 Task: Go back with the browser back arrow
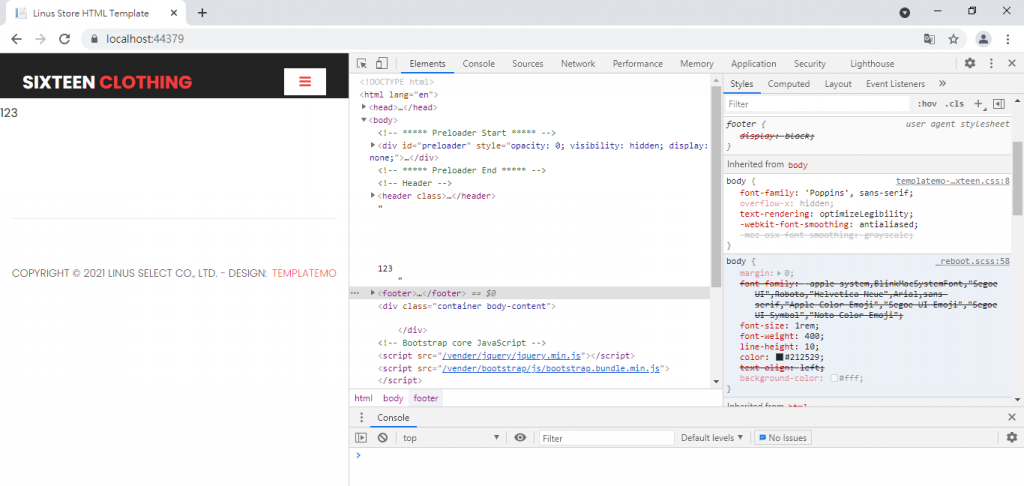pyautogui.click(x=16, y=39)
